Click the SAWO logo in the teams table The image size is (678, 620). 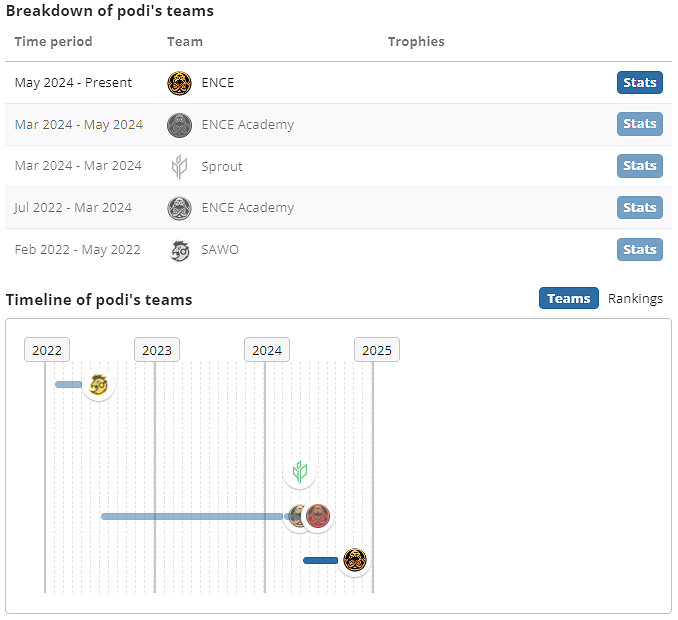(179, 250)
